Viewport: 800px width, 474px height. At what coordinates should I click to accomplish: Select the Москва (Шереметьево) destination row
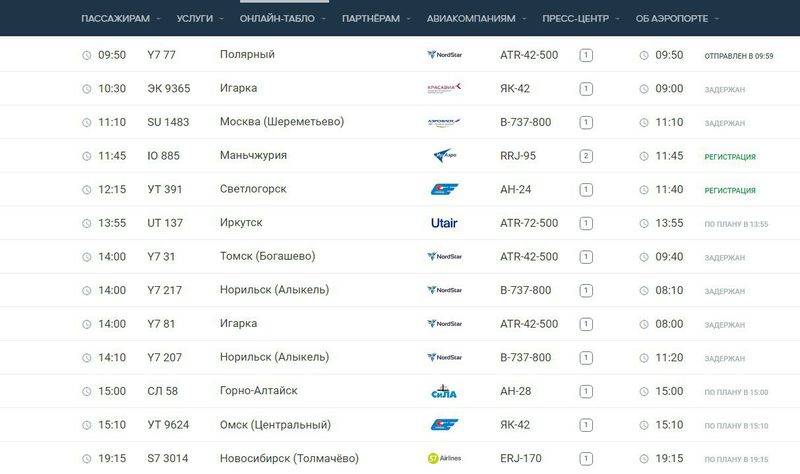coord(400,122)
